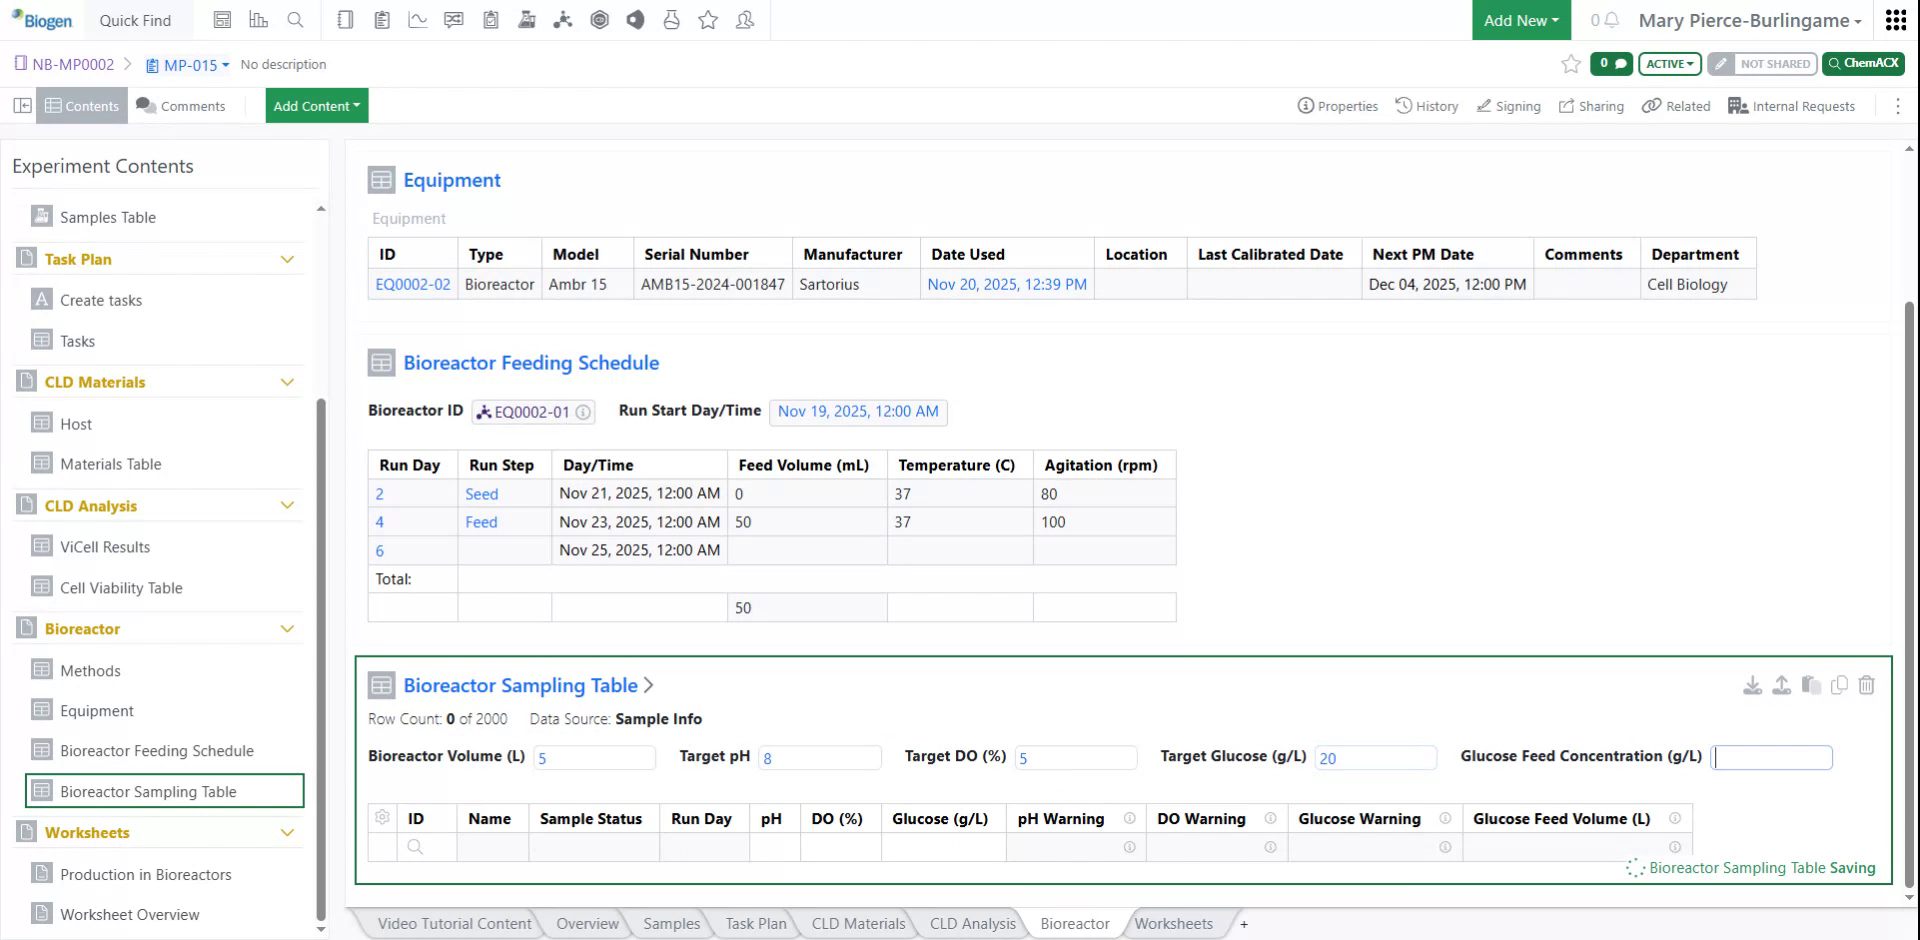Delete the Bioreactor Sampling Table via trash icon

[1866, 685]
